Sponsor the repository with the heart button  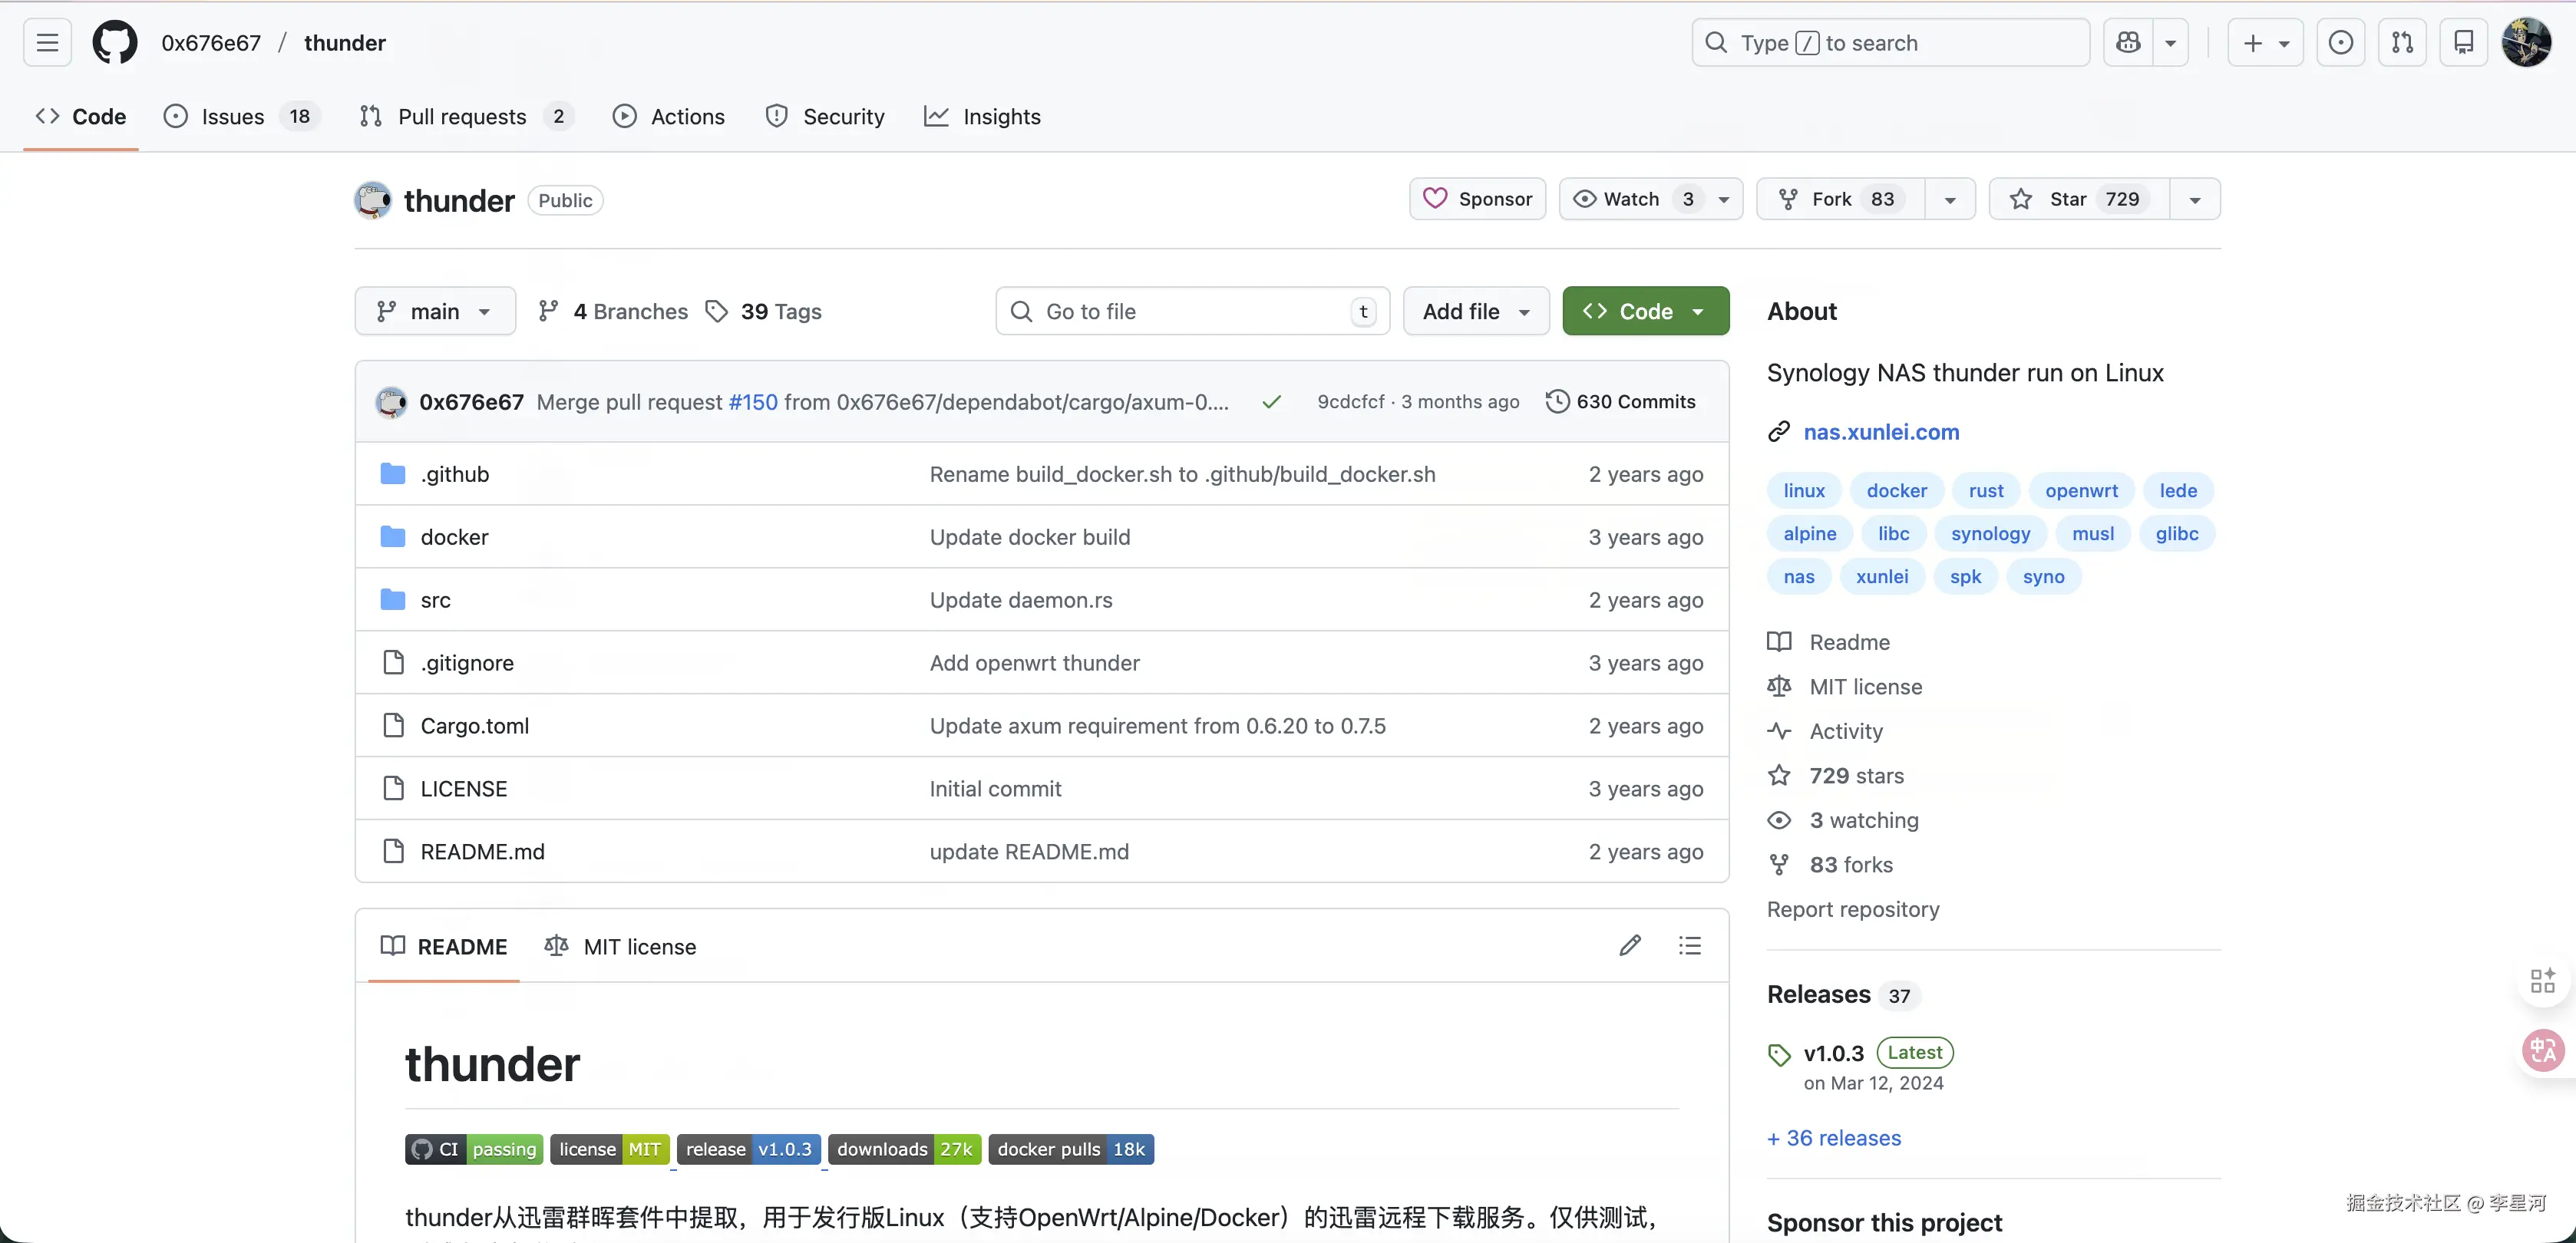coord(1477,199)
